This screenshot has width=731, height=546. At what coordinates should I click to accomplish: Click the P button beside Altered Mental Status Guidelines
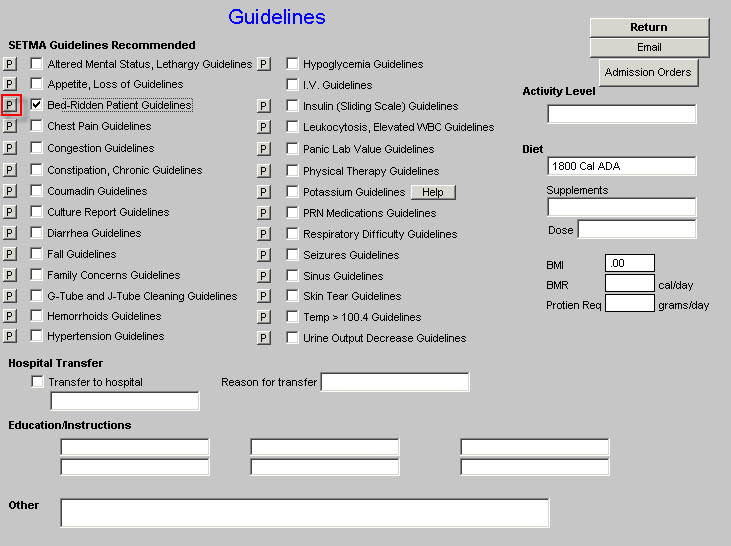coord(9,63)
